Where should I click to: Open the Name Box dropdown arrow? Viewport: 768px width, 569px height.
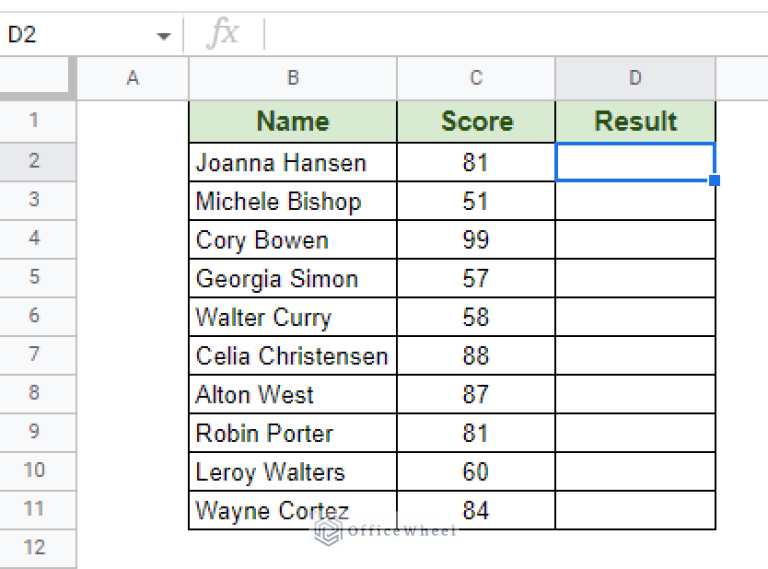tap(163, 36)
